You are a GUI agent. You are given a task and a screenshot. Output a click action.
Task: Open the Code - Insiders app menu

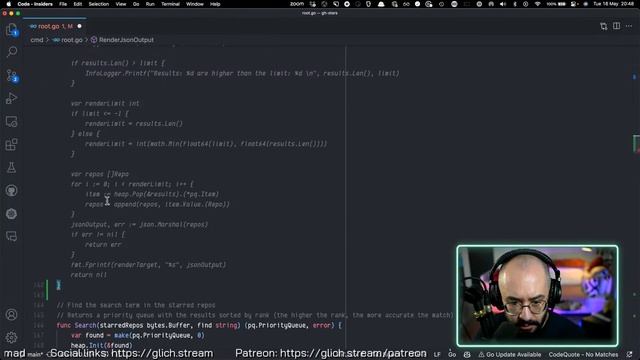(35, 4)
